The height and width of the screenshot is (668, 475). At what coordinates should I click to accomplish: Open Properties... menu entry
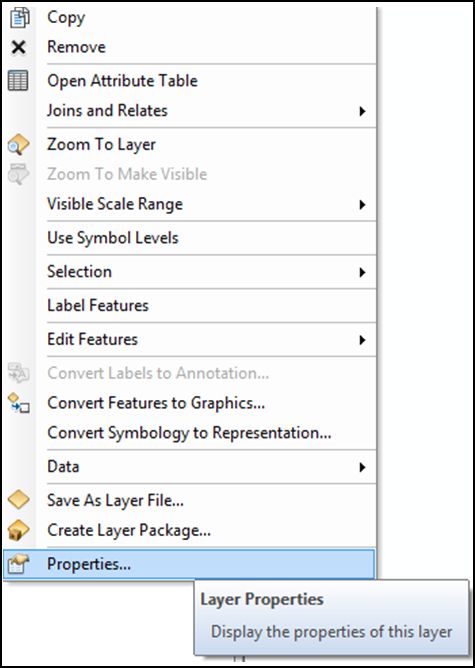[190, 564]
